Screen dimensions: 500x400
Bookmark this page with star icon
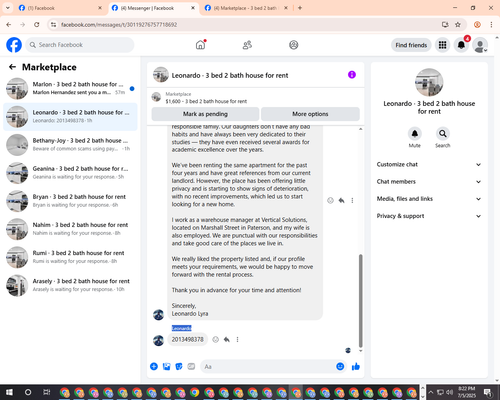pos(458,24)
